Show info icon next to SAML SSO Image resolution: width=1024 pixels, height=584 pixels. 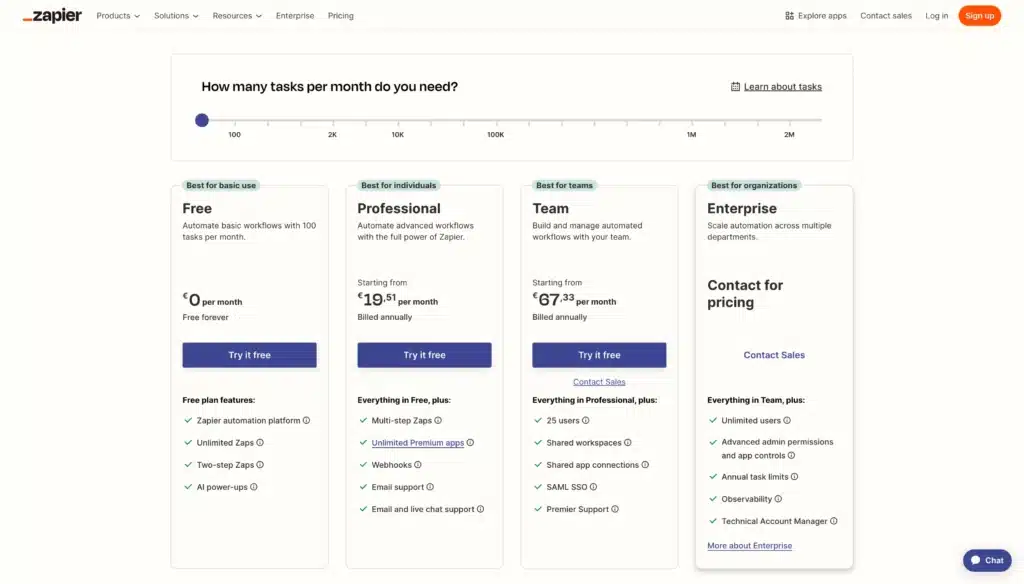[594, 487]
